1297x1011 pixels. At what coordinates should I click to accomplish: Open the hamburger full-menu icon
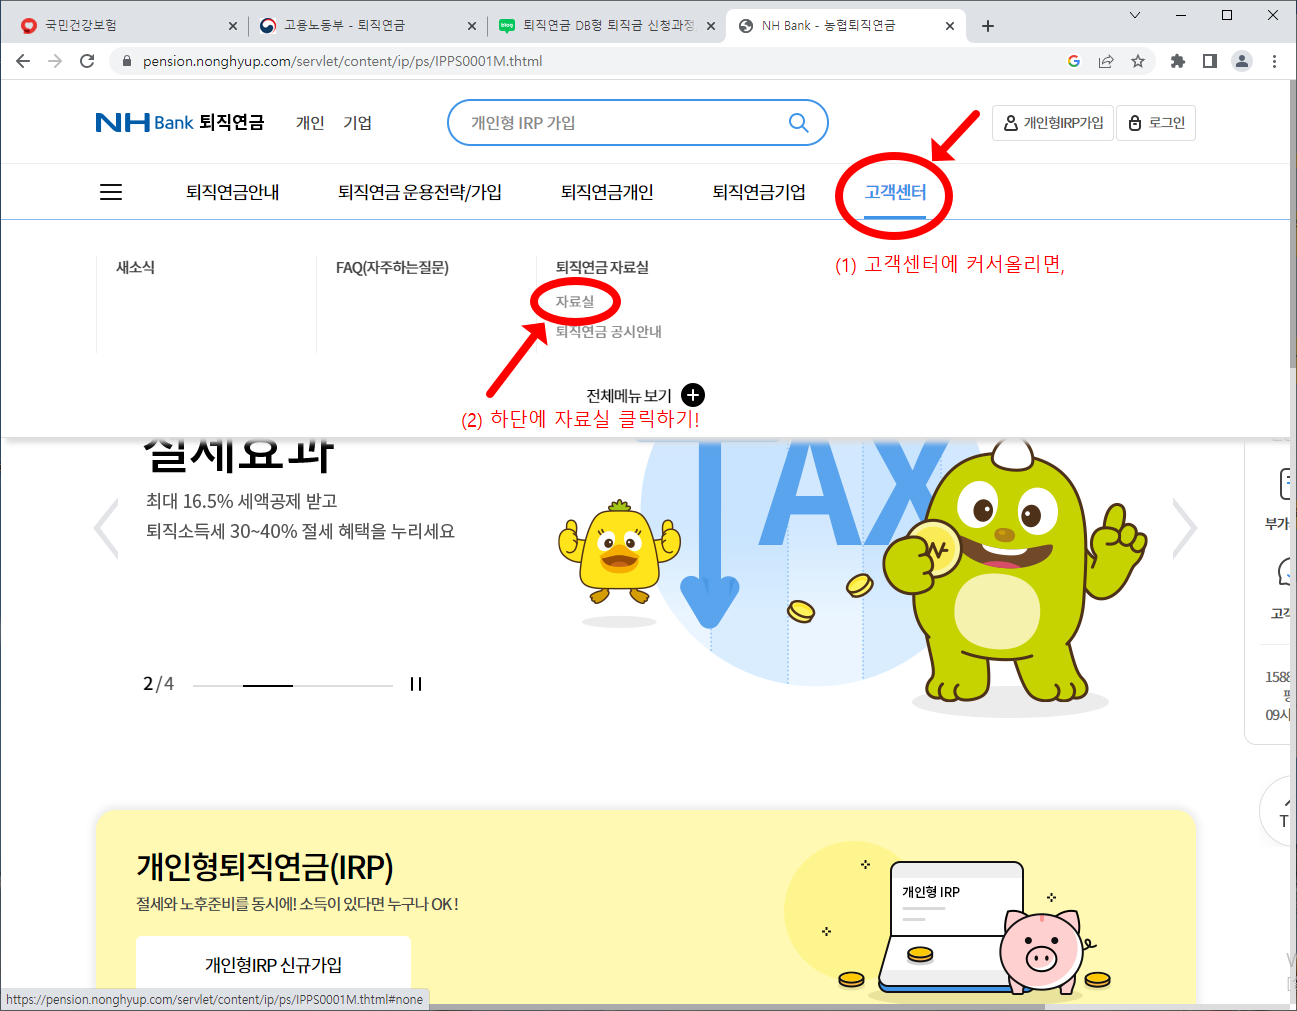111,192
